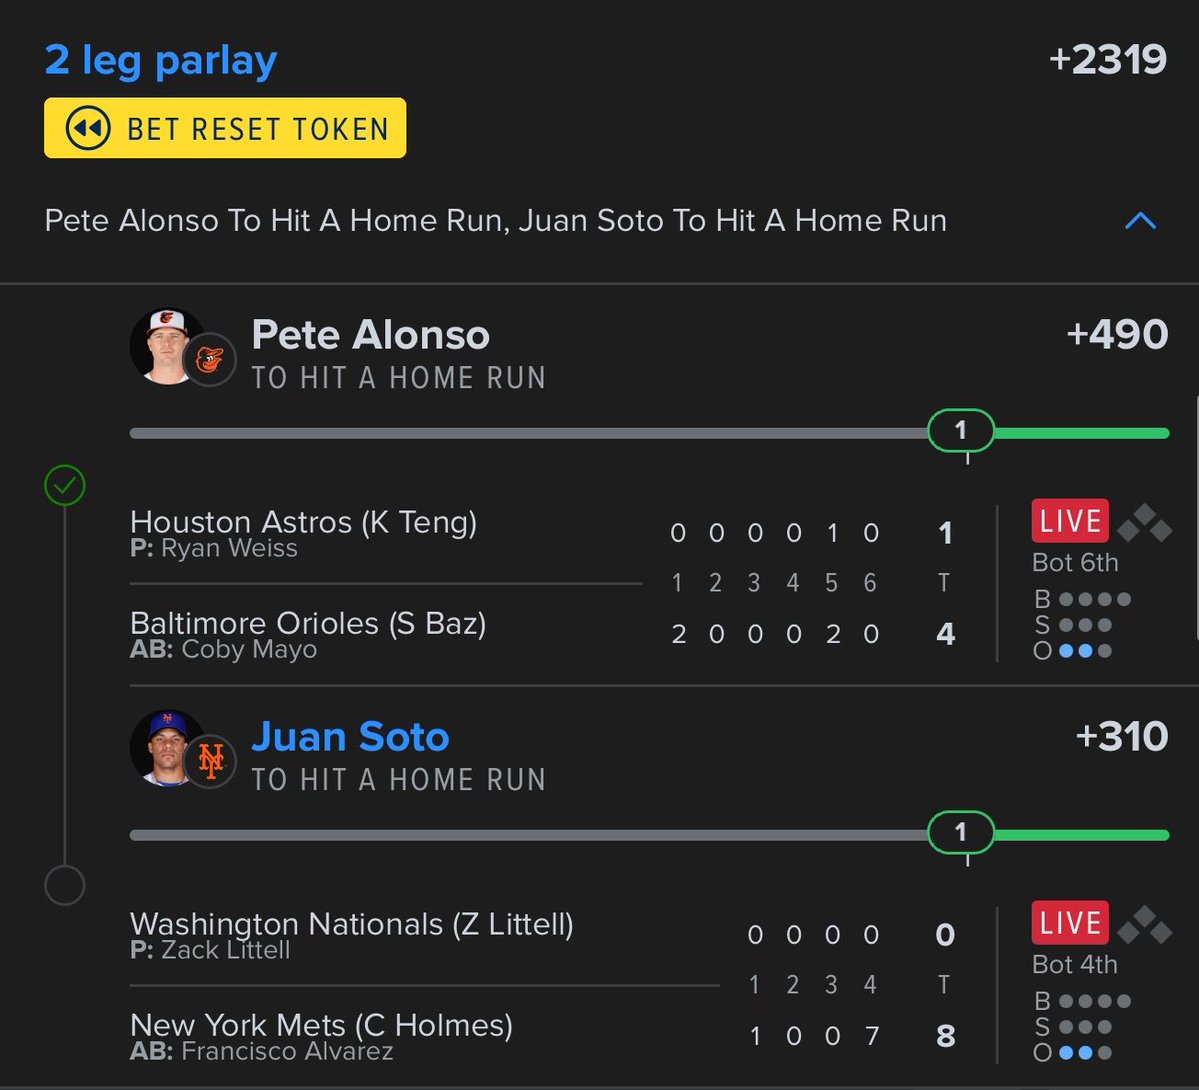Click P: Zack Littell pitcher label

210,951
